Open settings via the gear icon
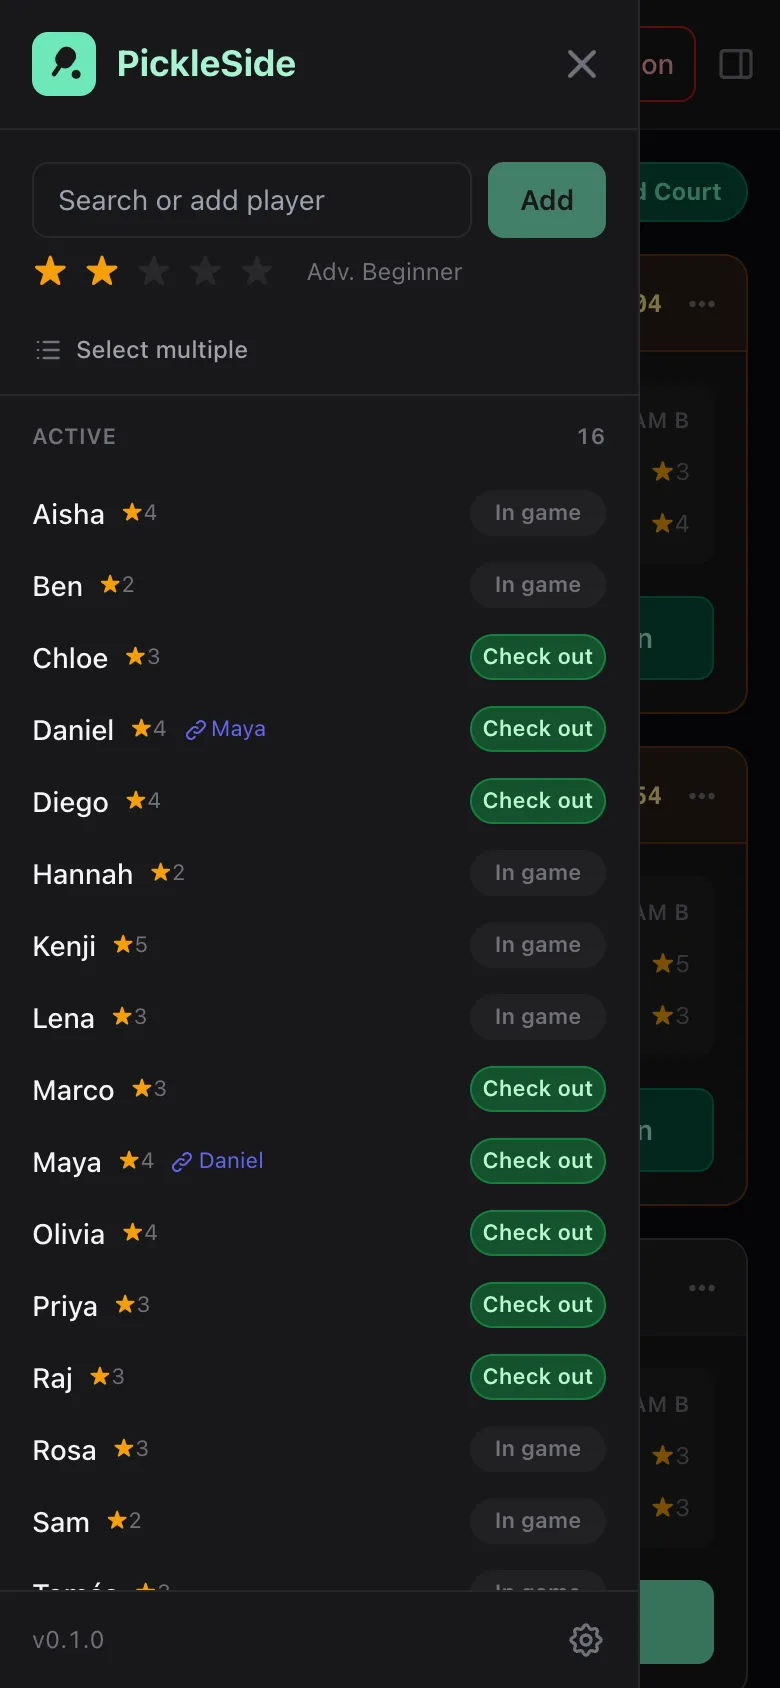This screenshot has width=780, height=1688. click(586, 1639)
